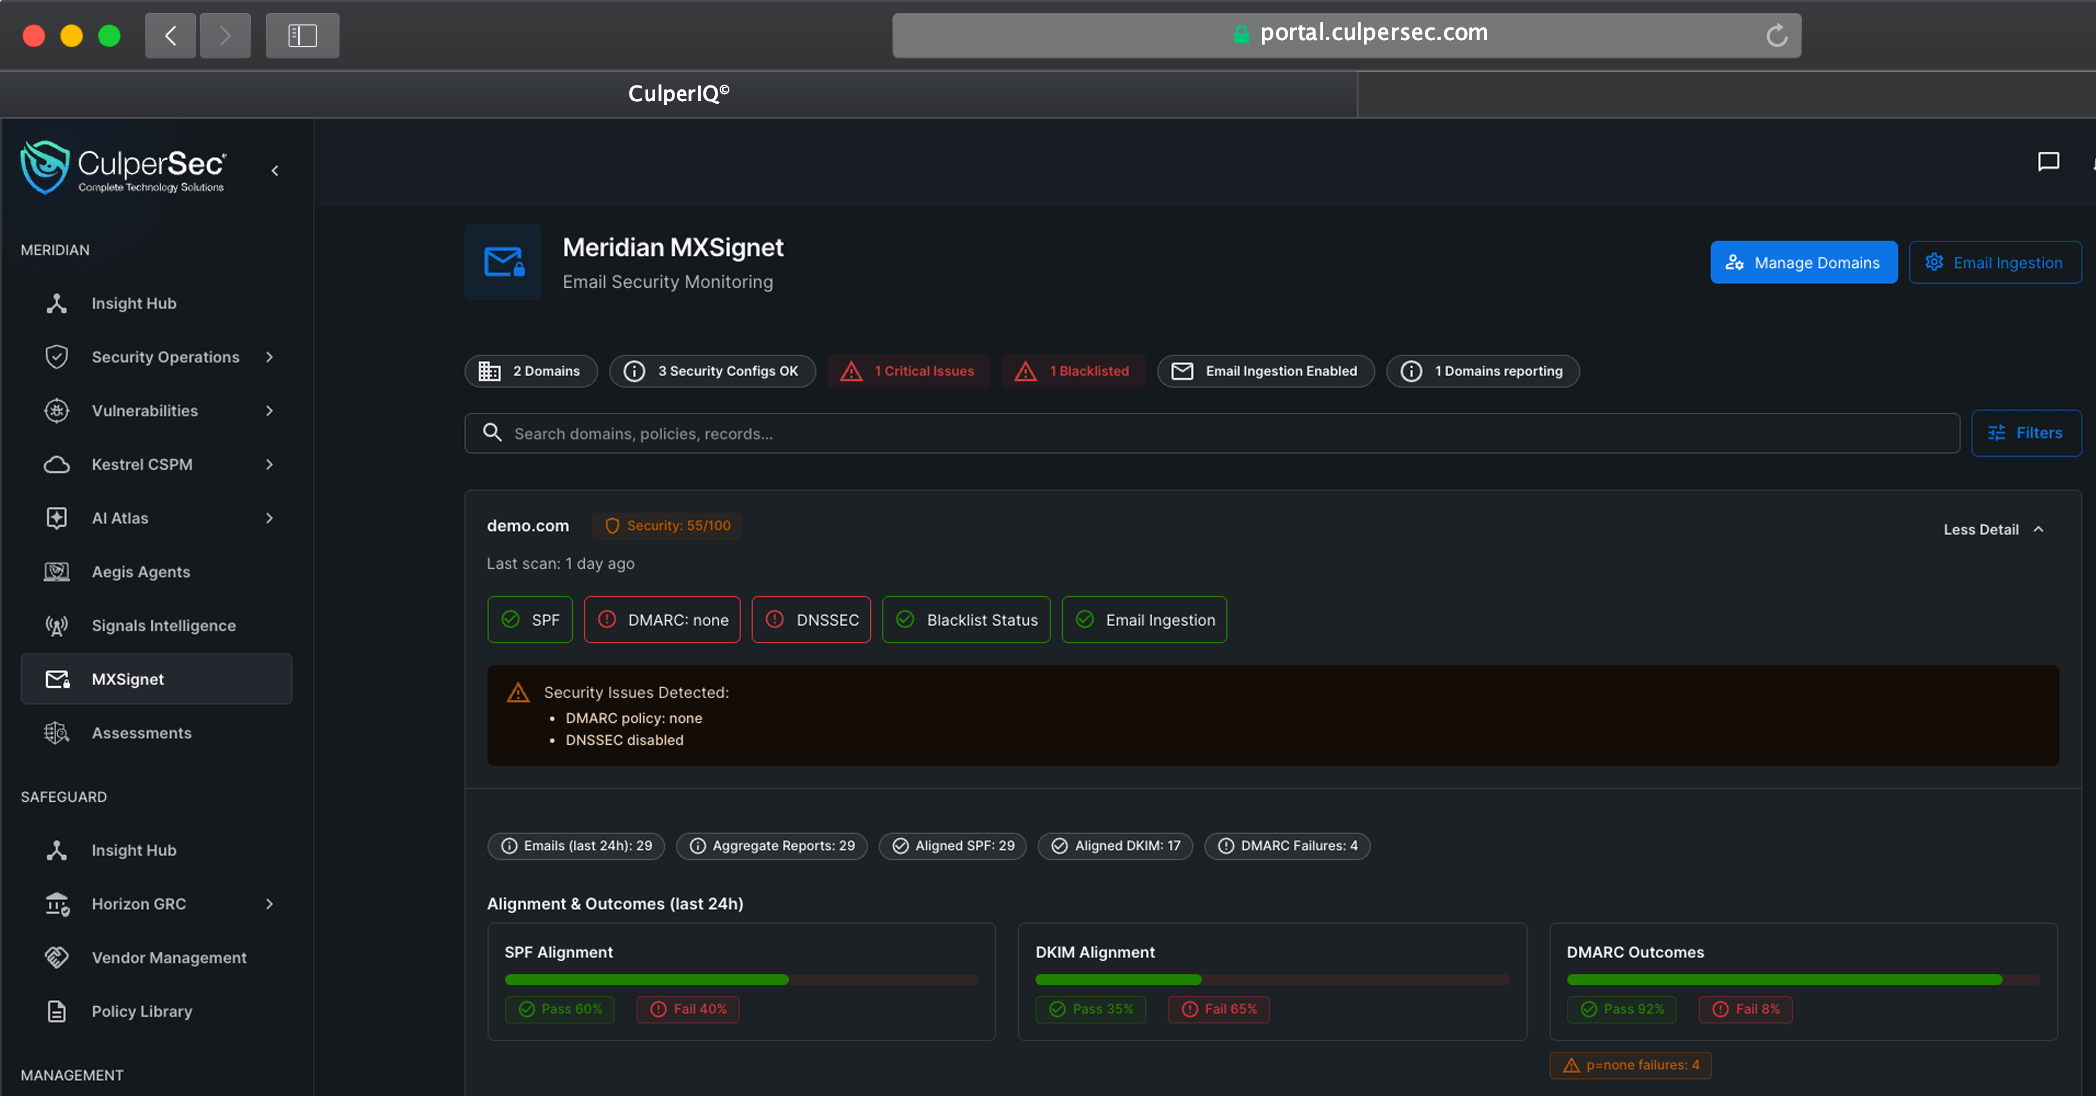Click the Meridian MXSignet header mail icon
The height and width of the screenshot is (1096, 2096).
(503, 262)
